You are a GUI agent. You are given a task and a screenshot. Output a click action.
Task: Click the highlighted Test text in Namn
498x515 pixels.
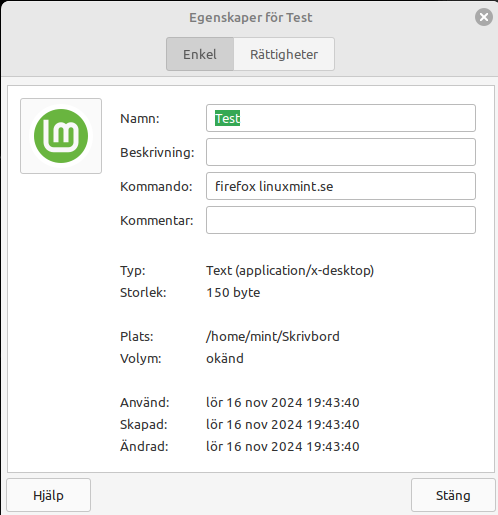227,118
